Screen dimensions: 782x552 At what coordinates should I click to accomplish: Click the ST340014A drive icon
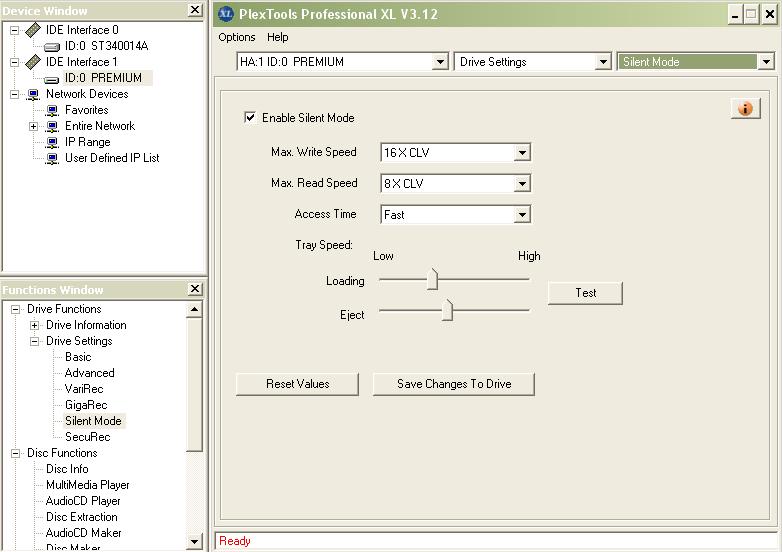click(x=52, y=47)
